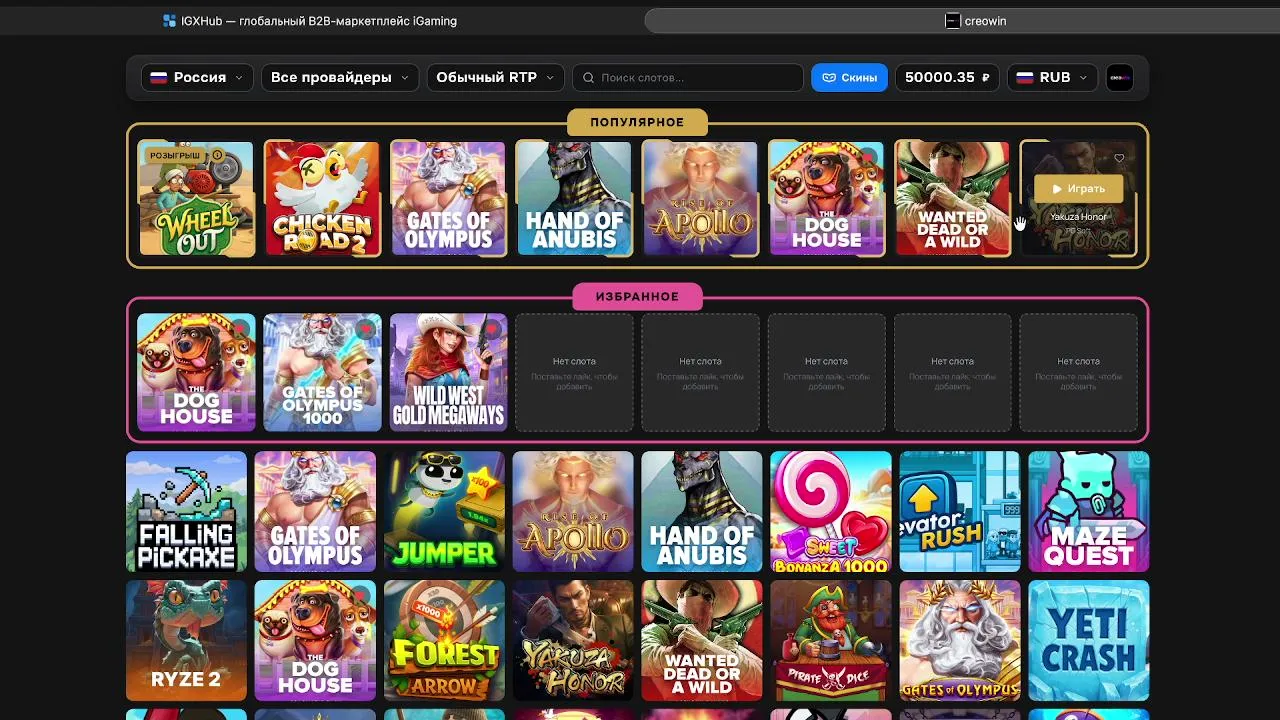1280x720 pixels.
Task: Open the Maze Quest game tile
Action: (x=1089, y=512)
